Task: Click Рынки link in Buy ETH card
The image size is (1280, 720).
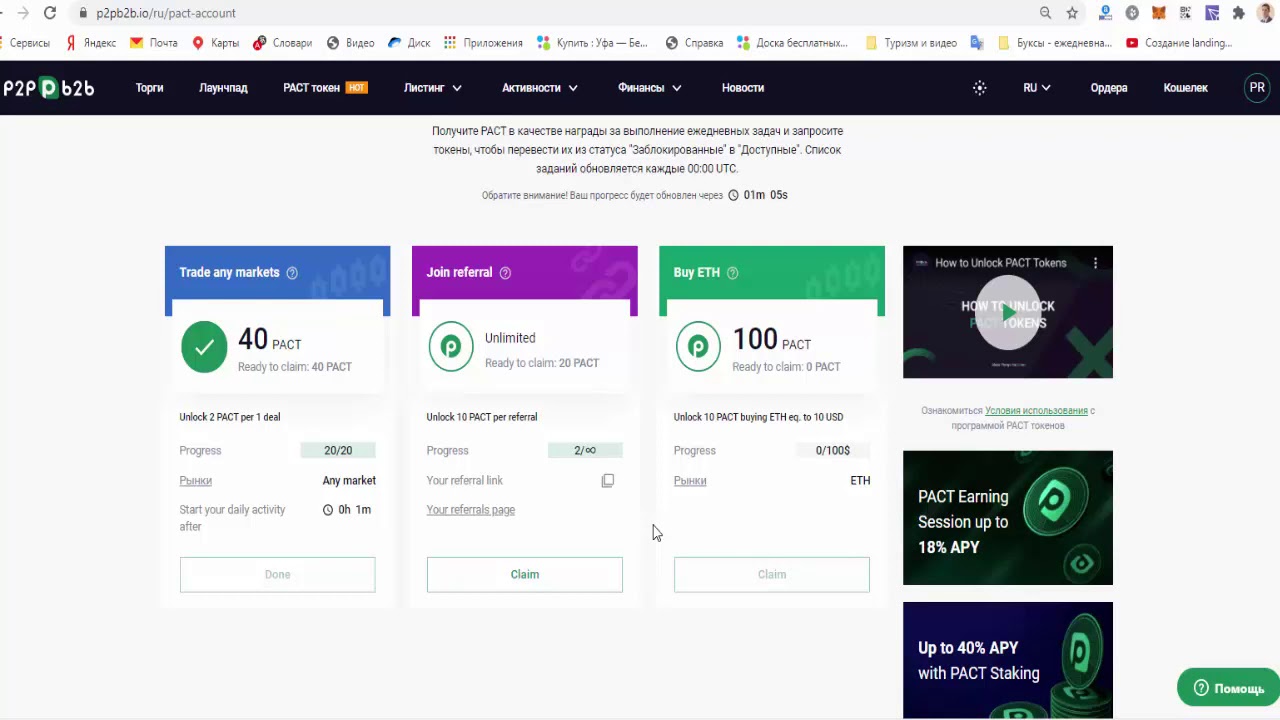Action: (690, 481)
